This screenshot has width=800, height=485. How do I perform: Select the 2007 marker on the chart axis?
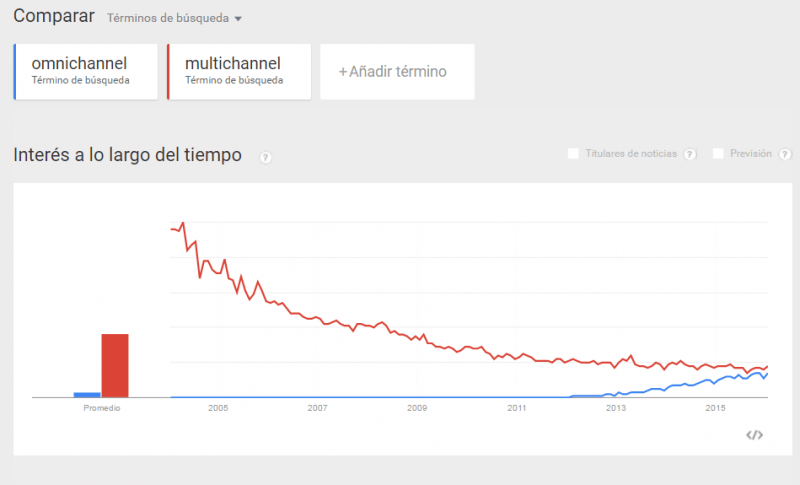[x=318, y=408]
